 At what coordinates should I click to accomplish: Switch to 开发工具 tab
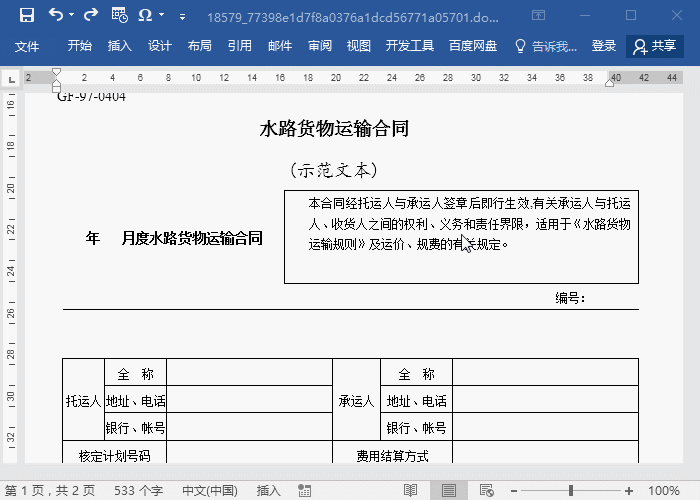[409, 46]
